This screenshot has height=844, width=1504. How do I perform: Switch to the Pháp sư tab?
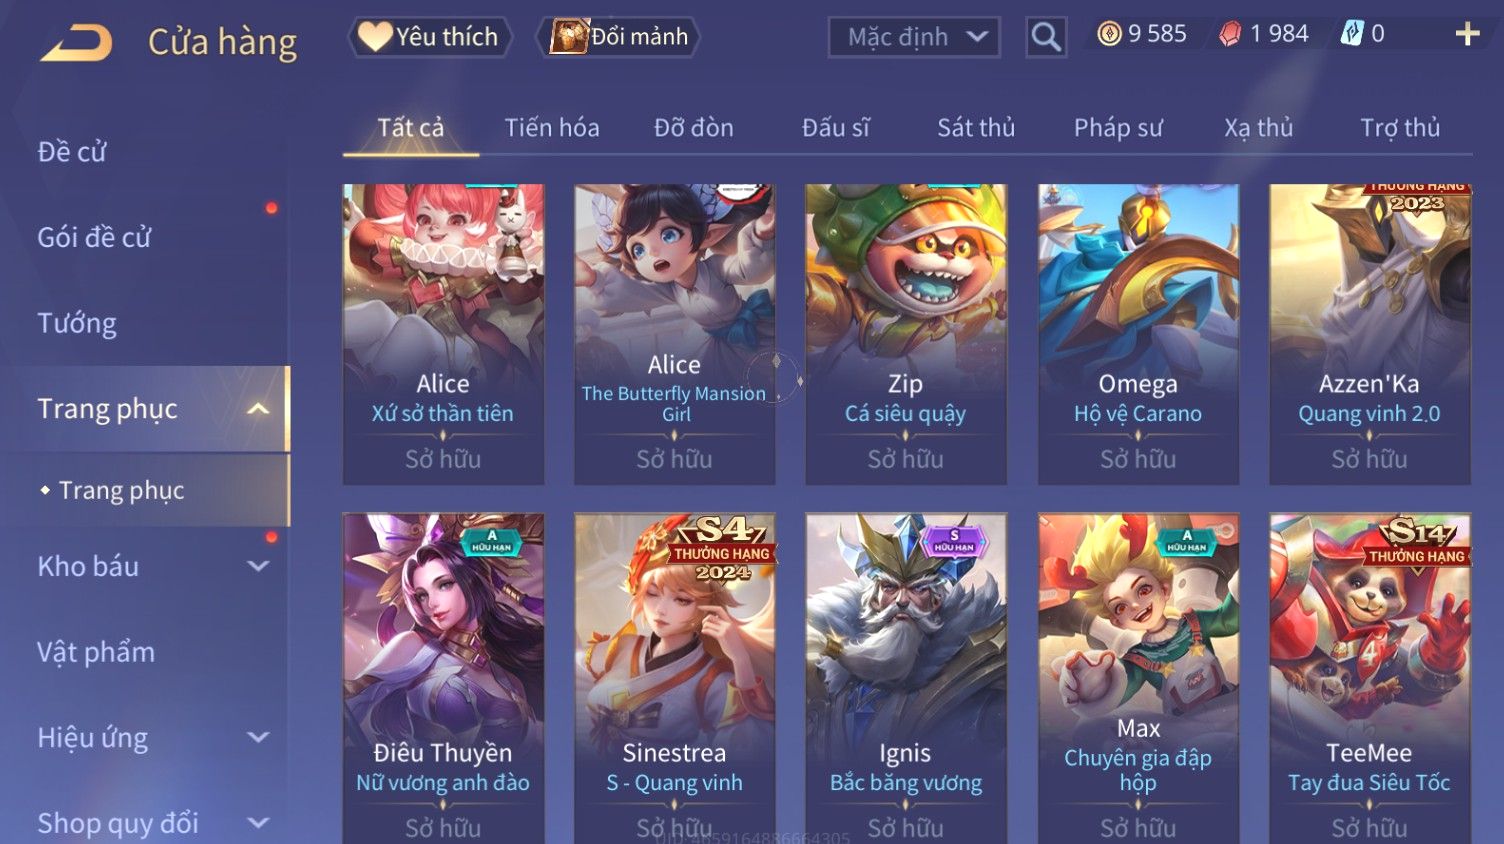1118,128
